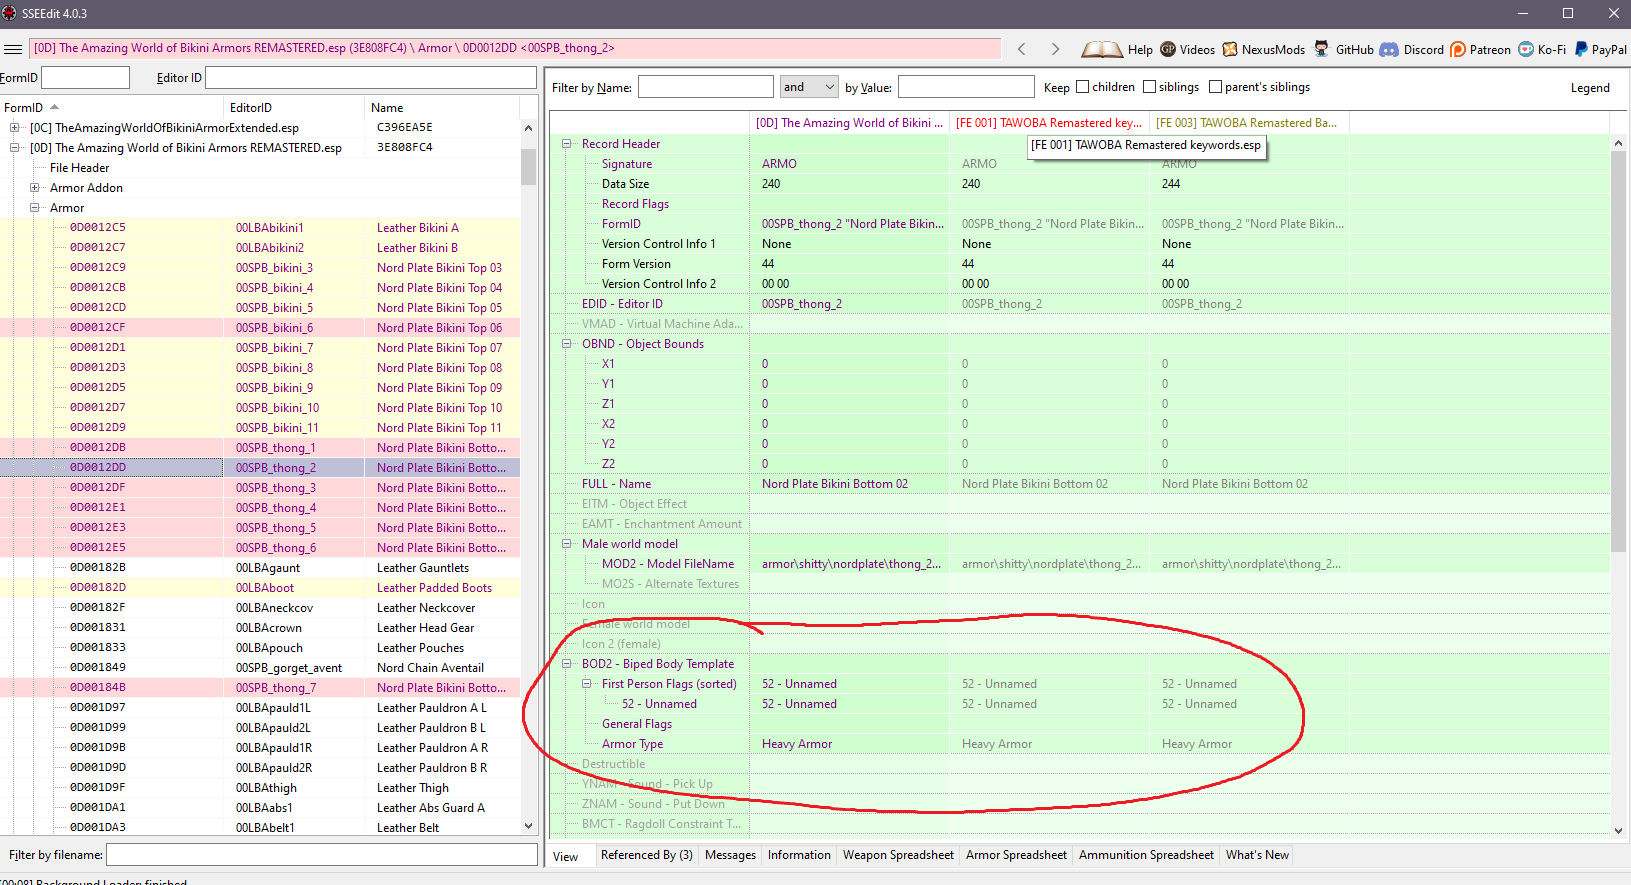Focus the Filter by filename field
1631x885 pixels.
pyautogui.click(x=322, y=855)
